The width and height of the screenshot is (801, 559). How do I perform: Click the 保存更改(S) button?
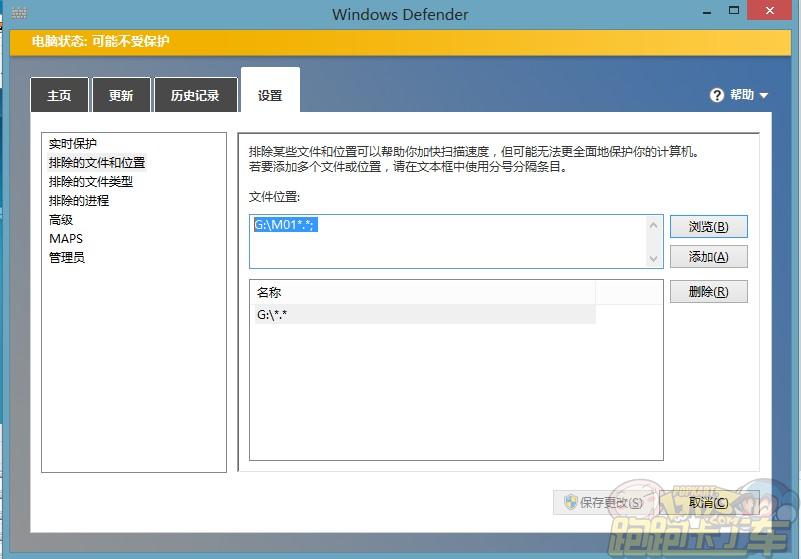pyautogui.click(x=603, y=502)
